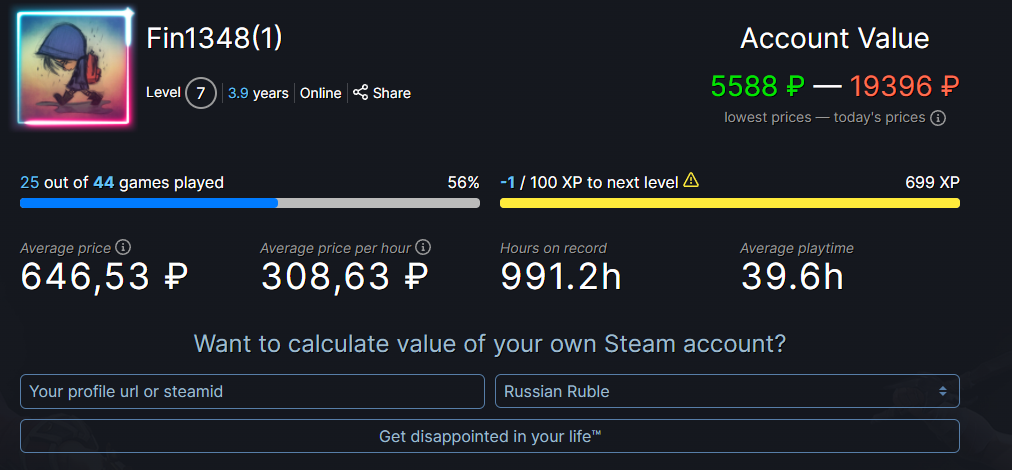
Task: Click the 3.9 years account age
Action: click(258, 94)
